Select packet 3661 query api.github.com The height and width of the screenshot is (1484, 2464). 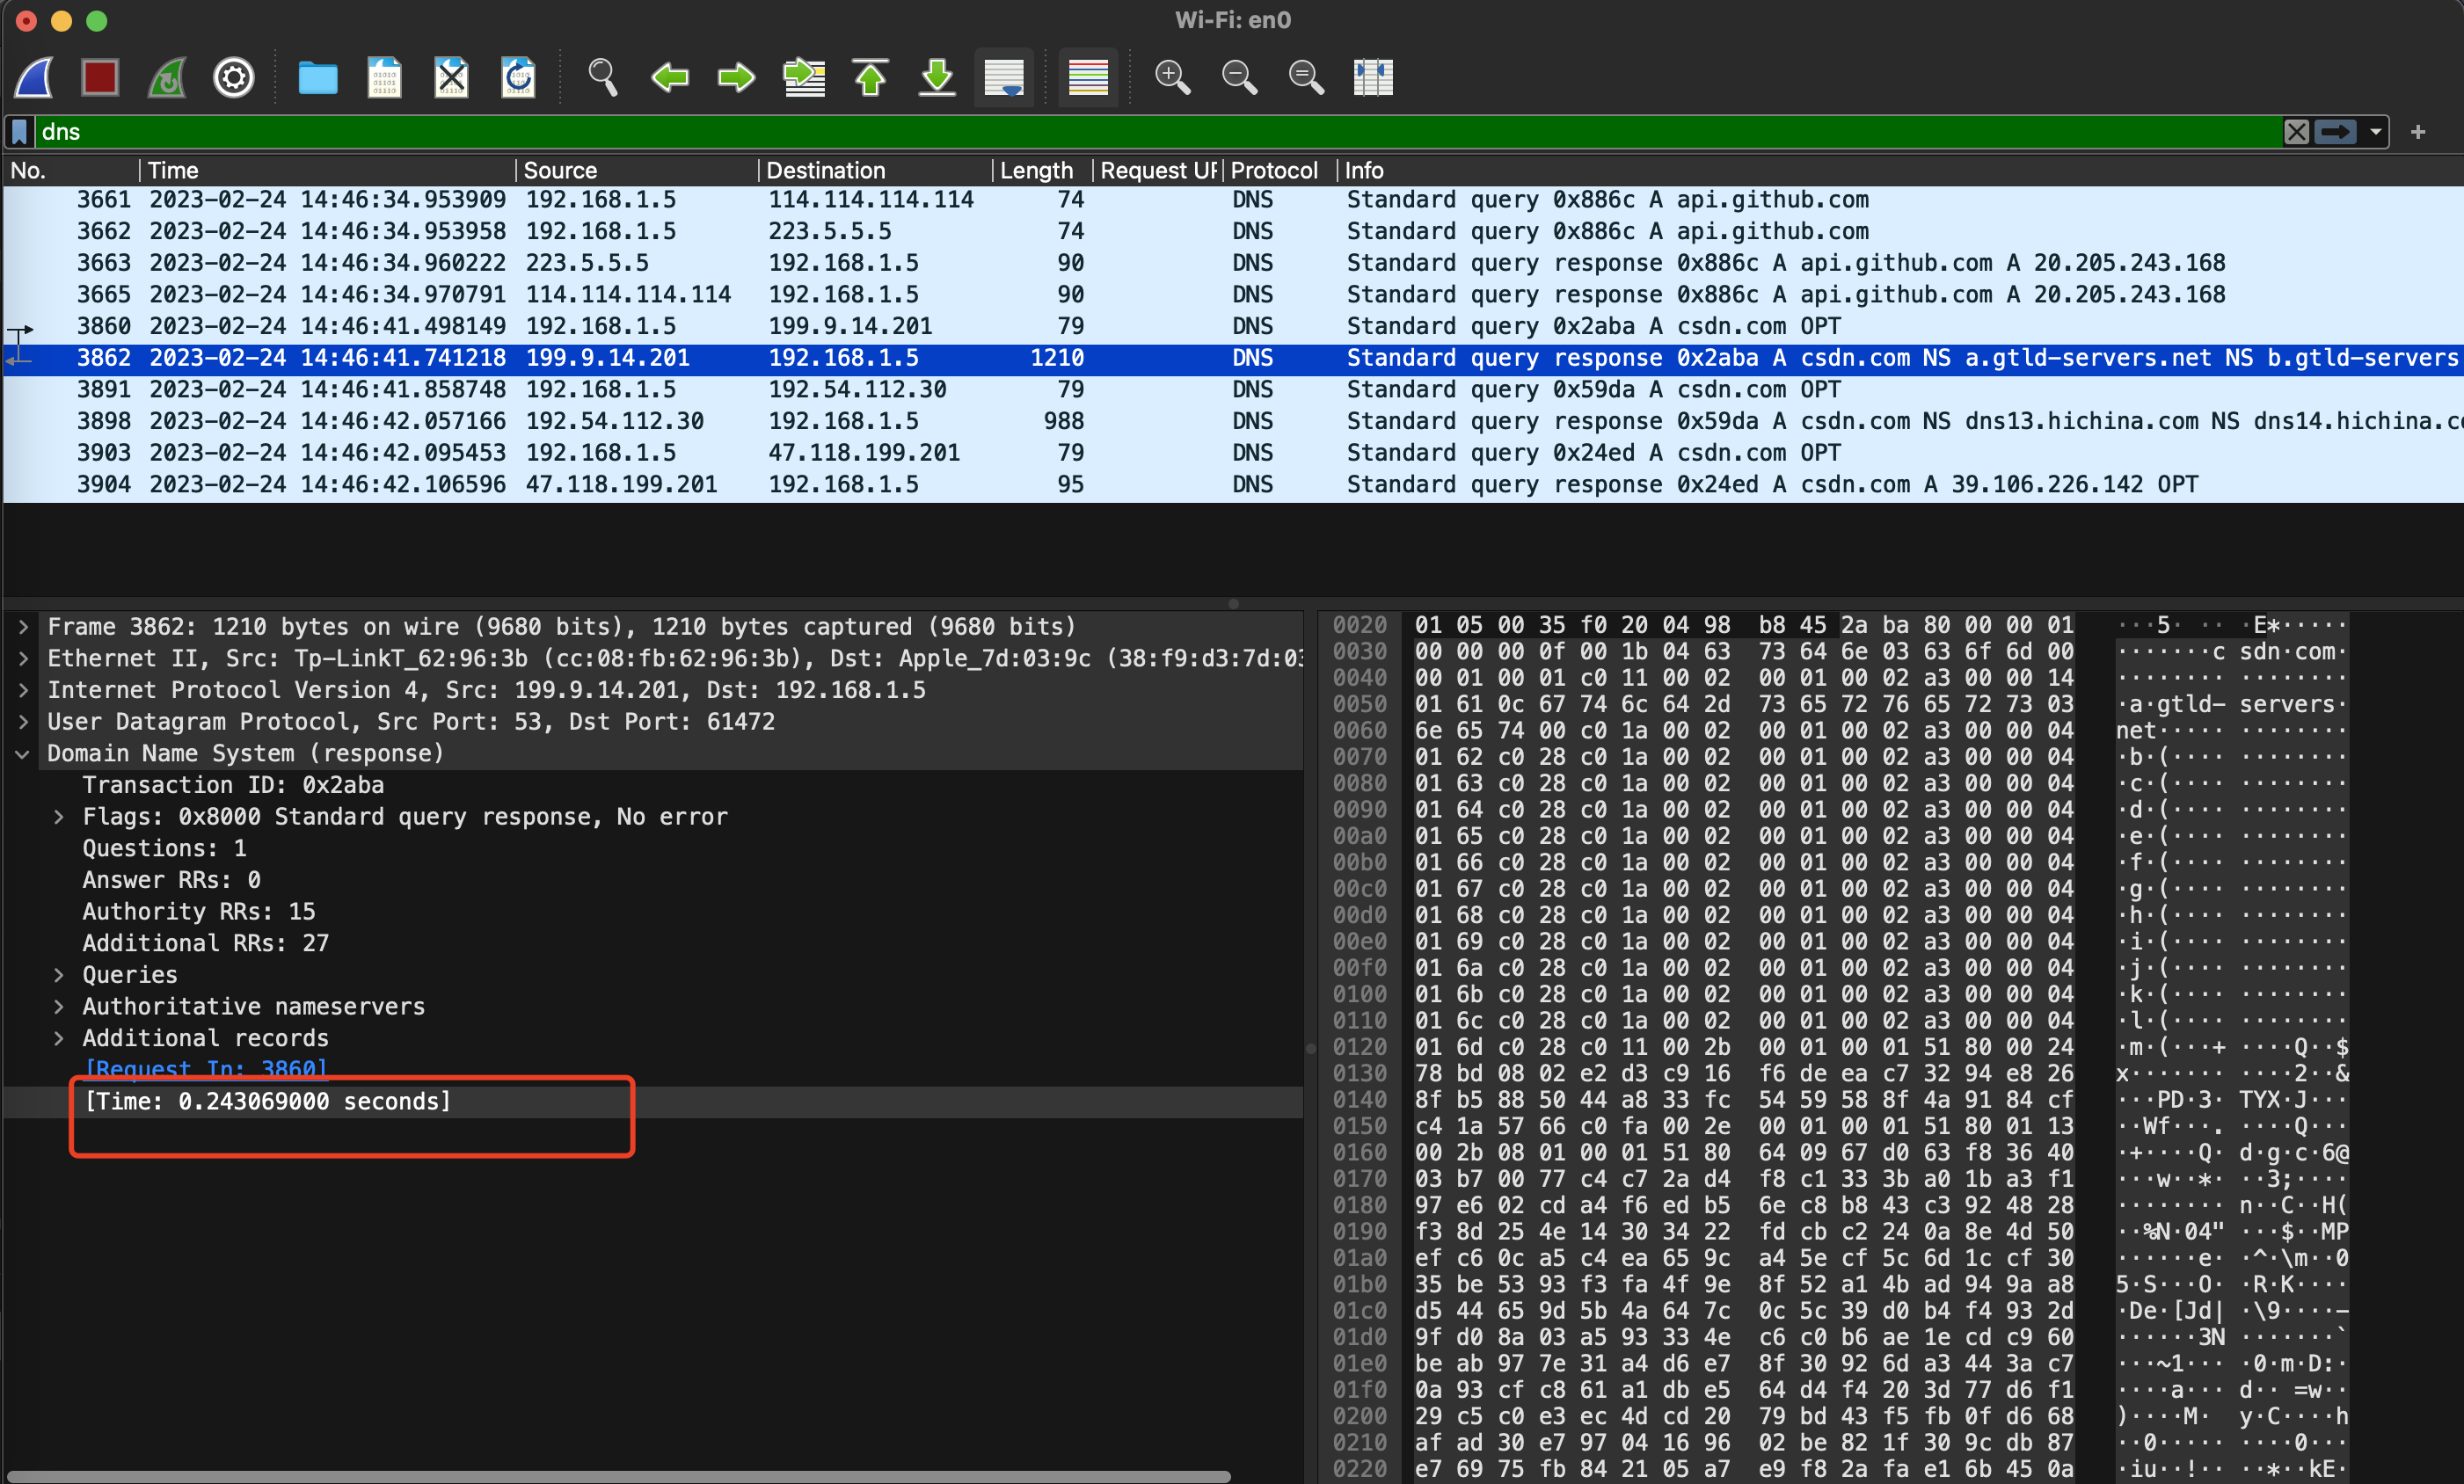coord(1232,200)
